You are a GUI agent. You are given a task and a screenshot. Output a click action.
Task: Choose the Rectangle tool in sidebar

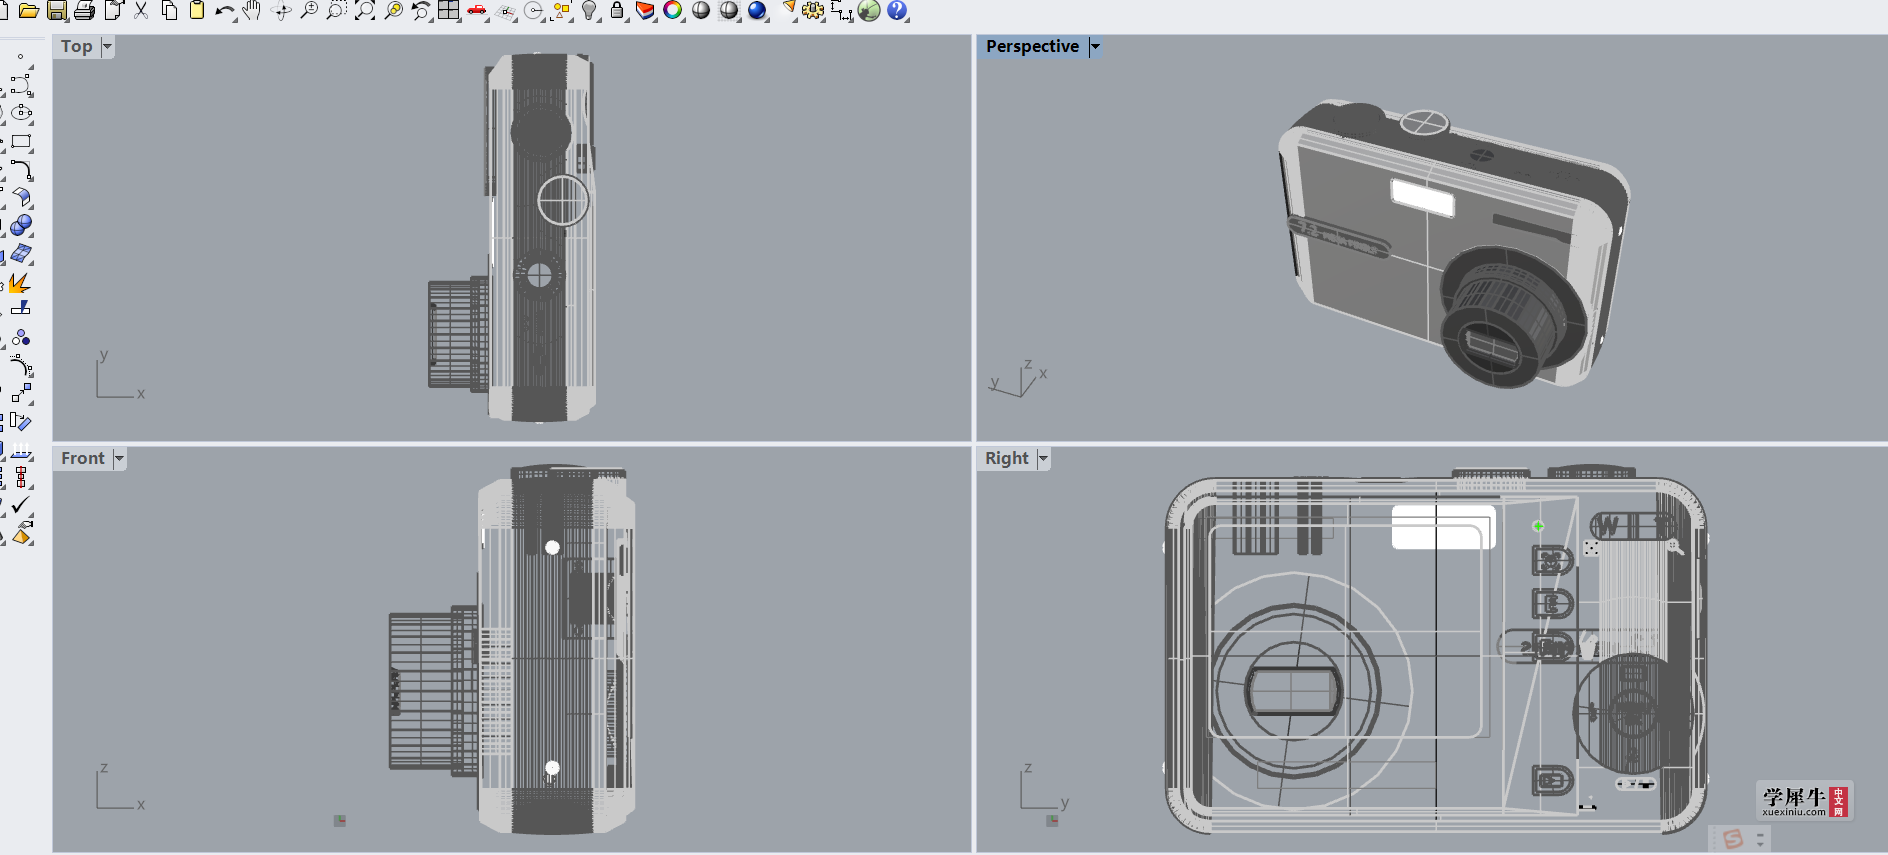click(x=21, y=141)
